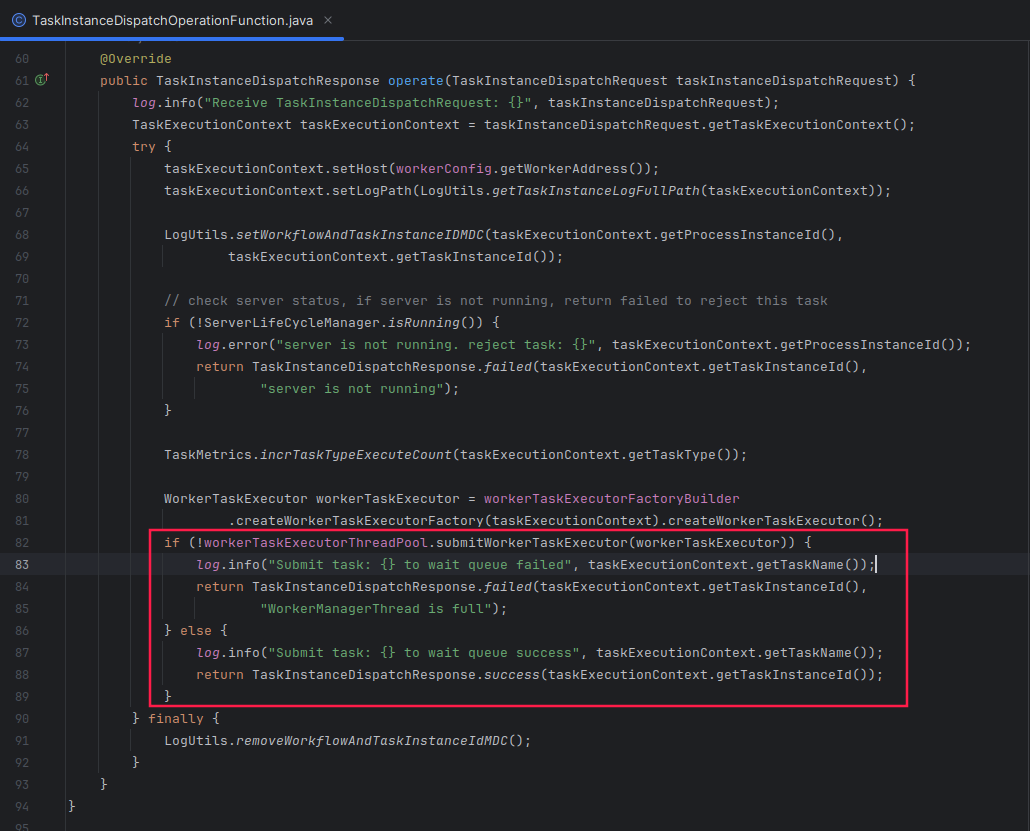Image resolution: width=1030 pixels, height=831 pixels.
Task: Click the 'else' keyword on line 86
Action: pos(196,631)
